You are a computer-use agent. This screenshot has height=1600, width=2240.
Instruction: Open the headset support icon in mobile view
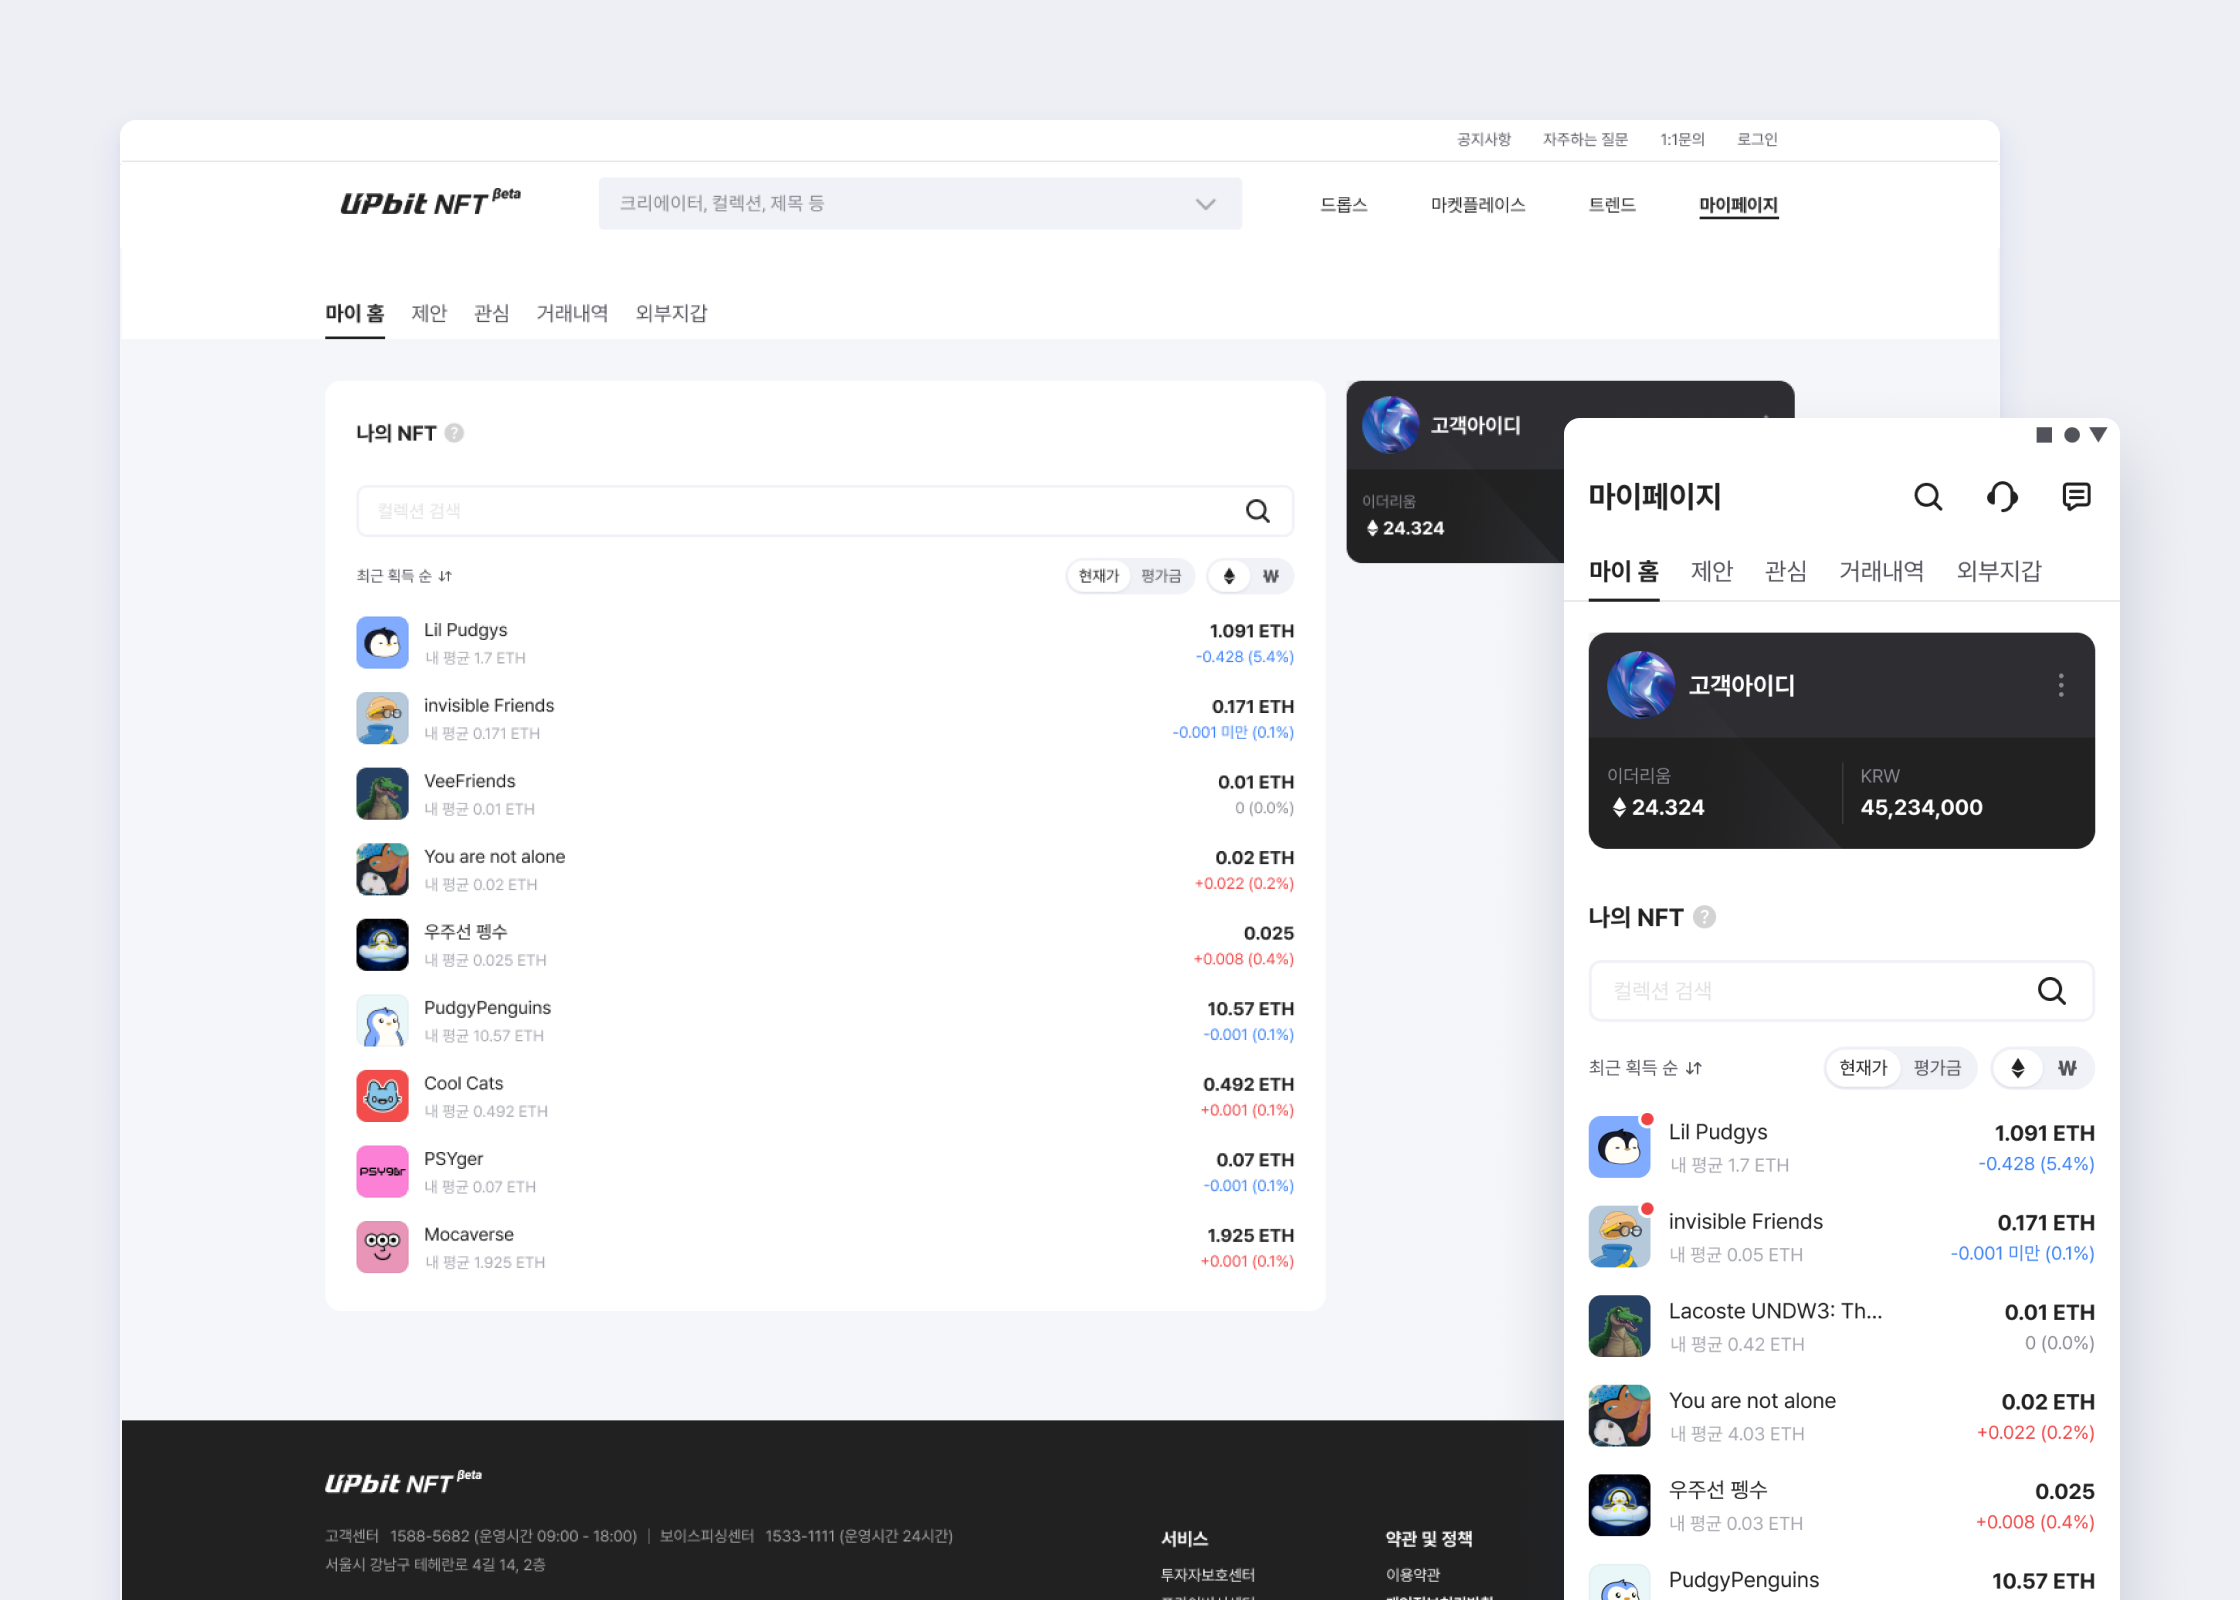tap(2003, 497)
